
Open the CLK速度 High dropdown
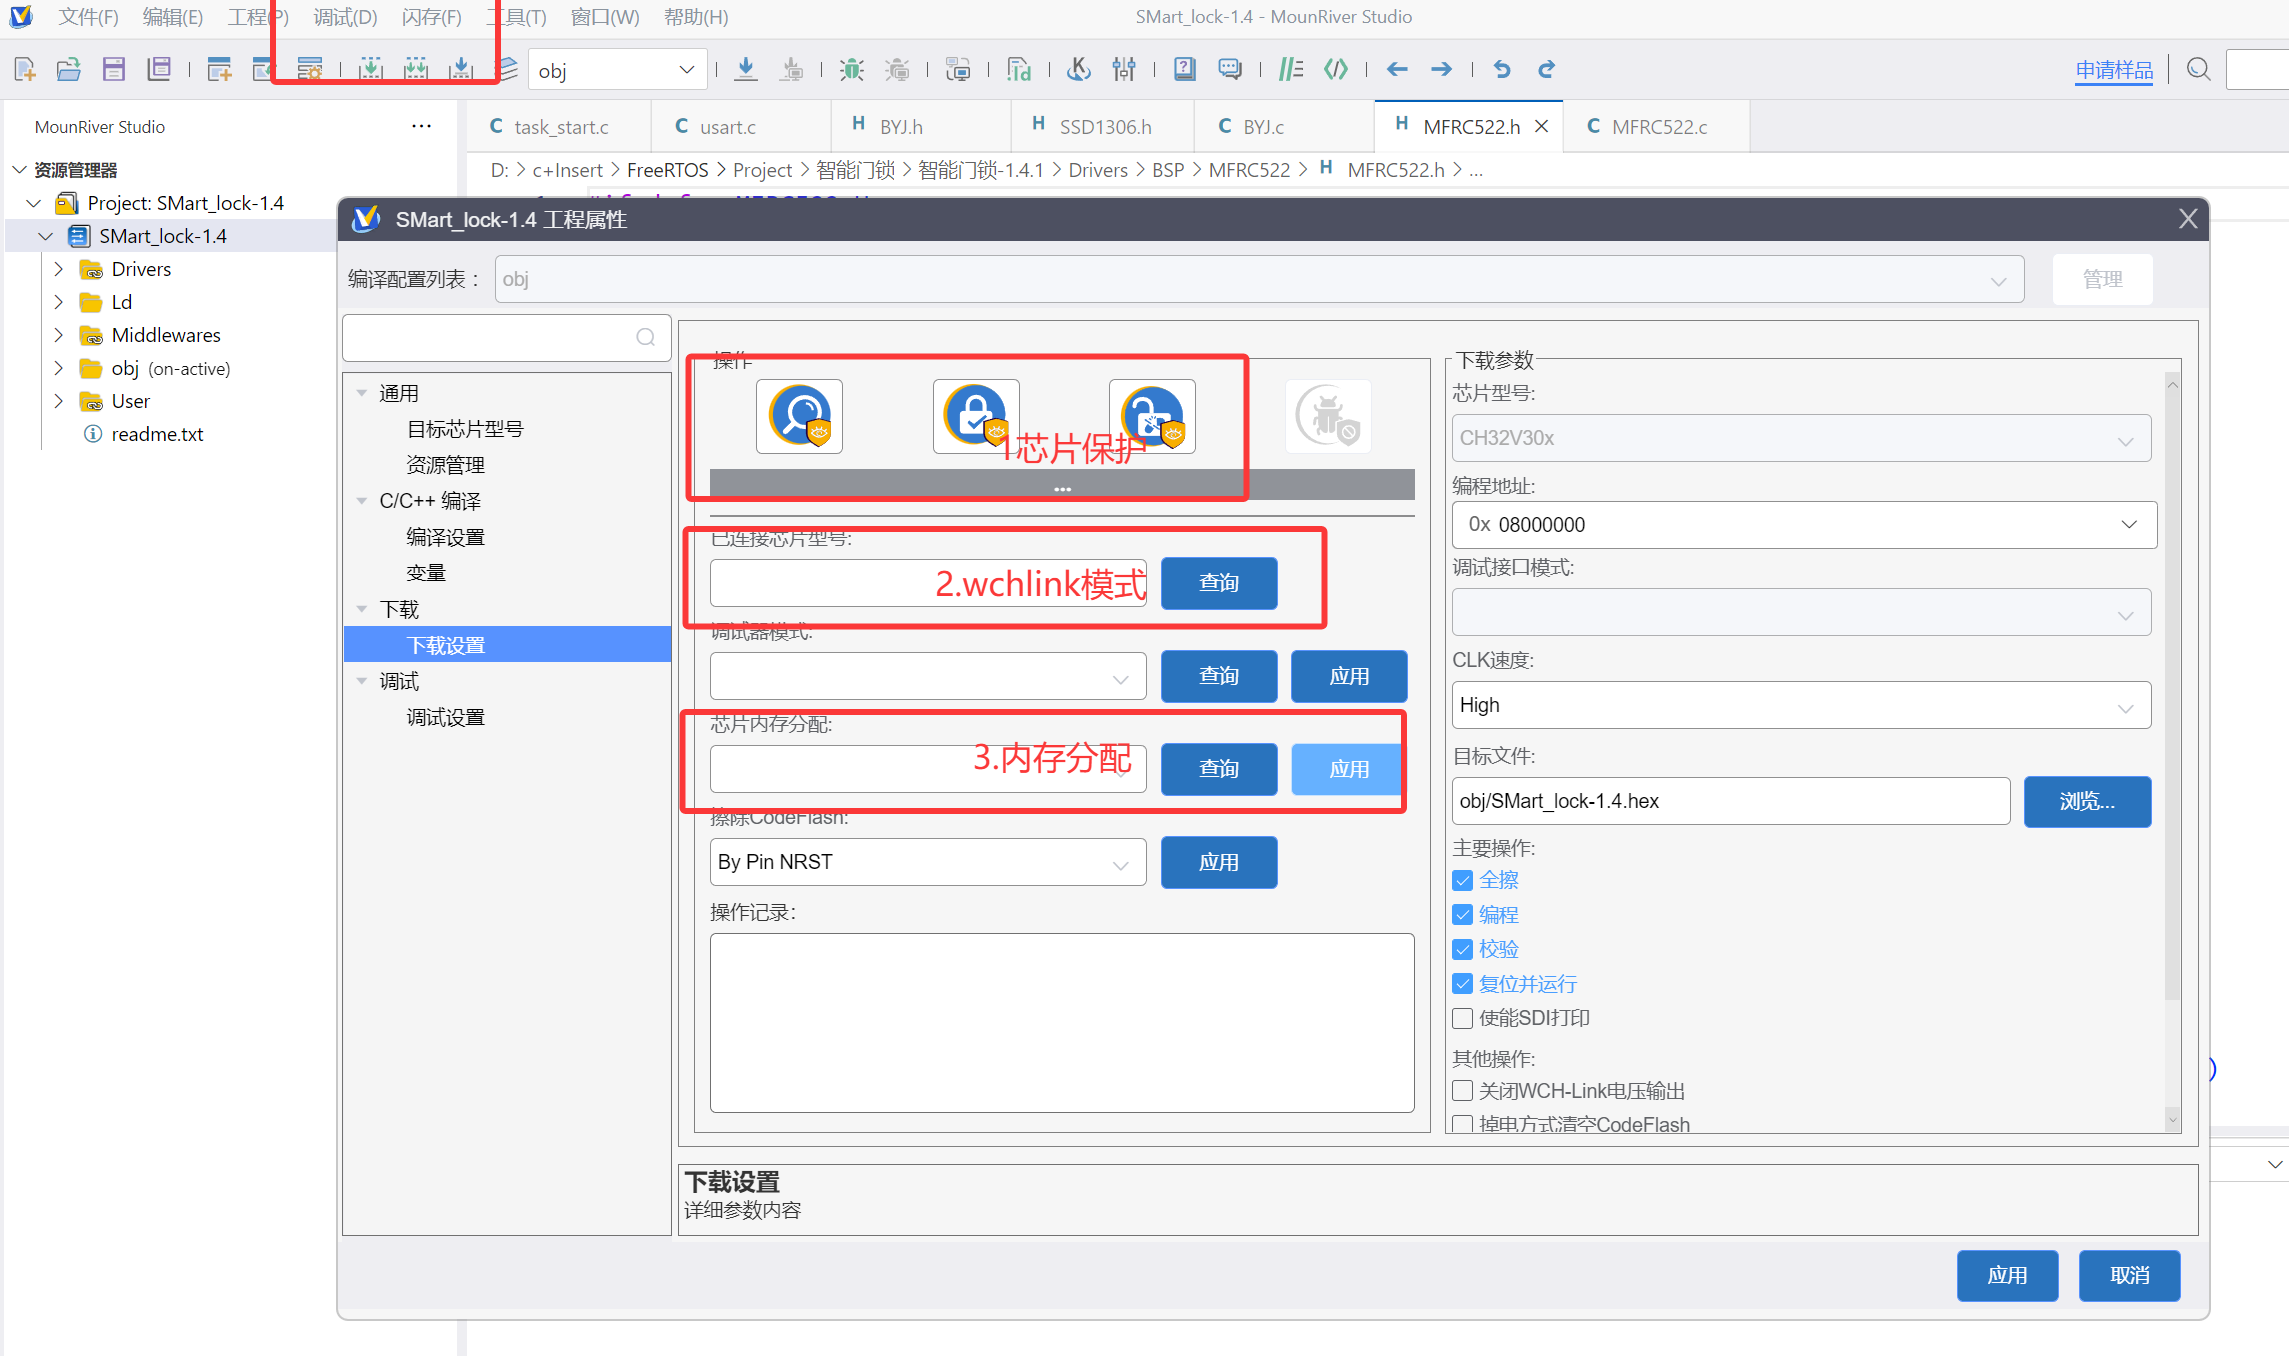click(1800, 705)
